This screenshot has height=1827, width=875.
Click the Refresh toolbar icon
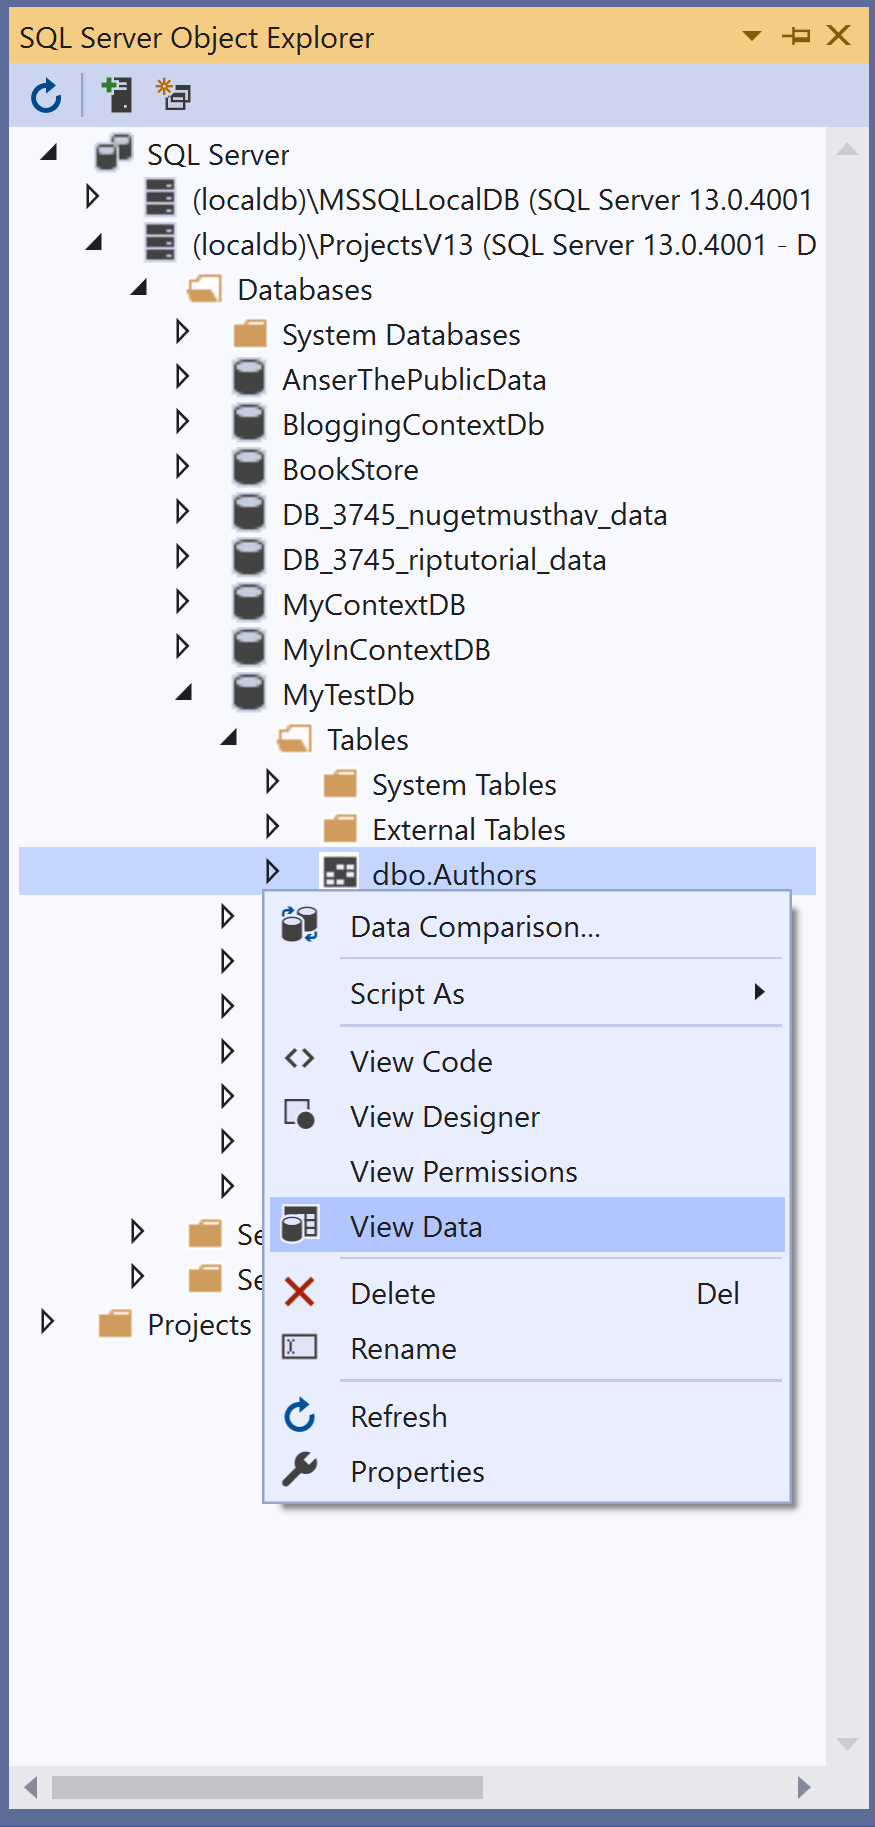(x=46, y=96)
